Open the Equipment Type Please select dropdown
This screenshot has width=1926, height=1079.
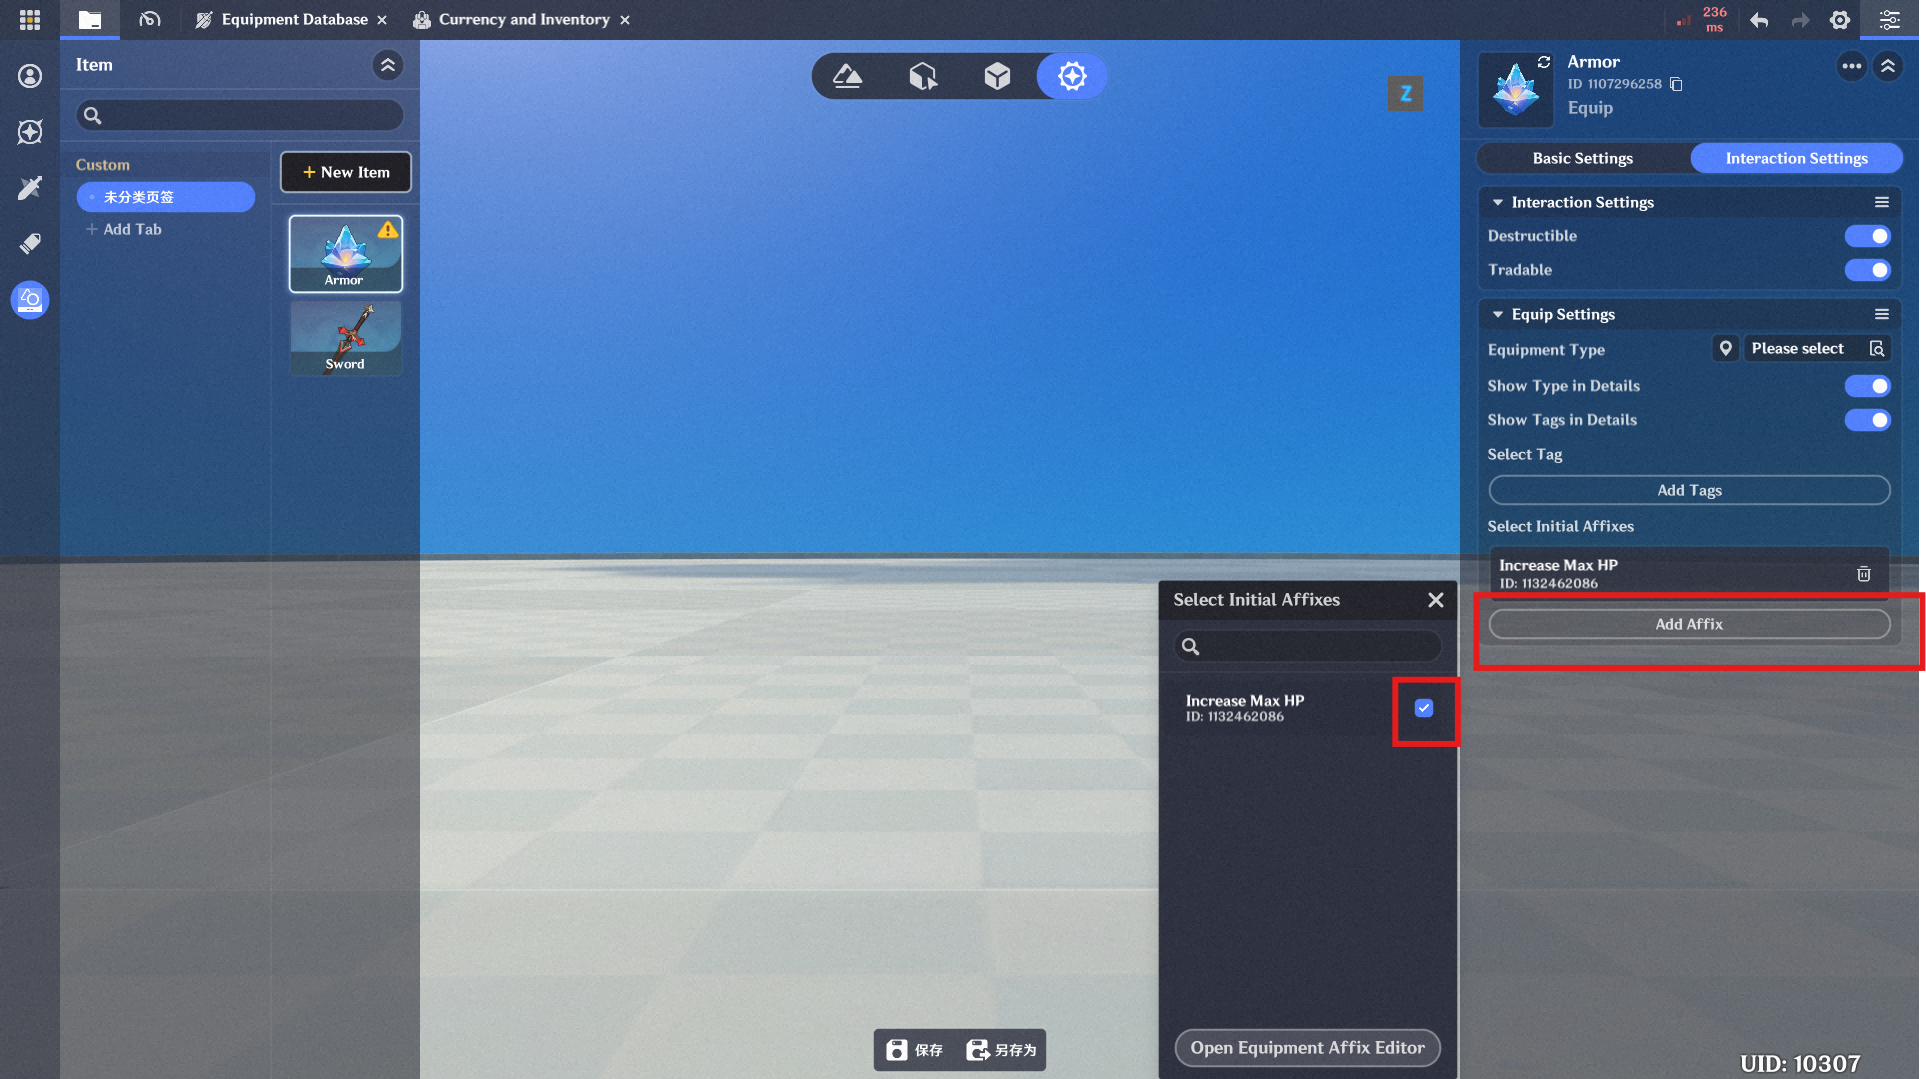point(1817,348)
